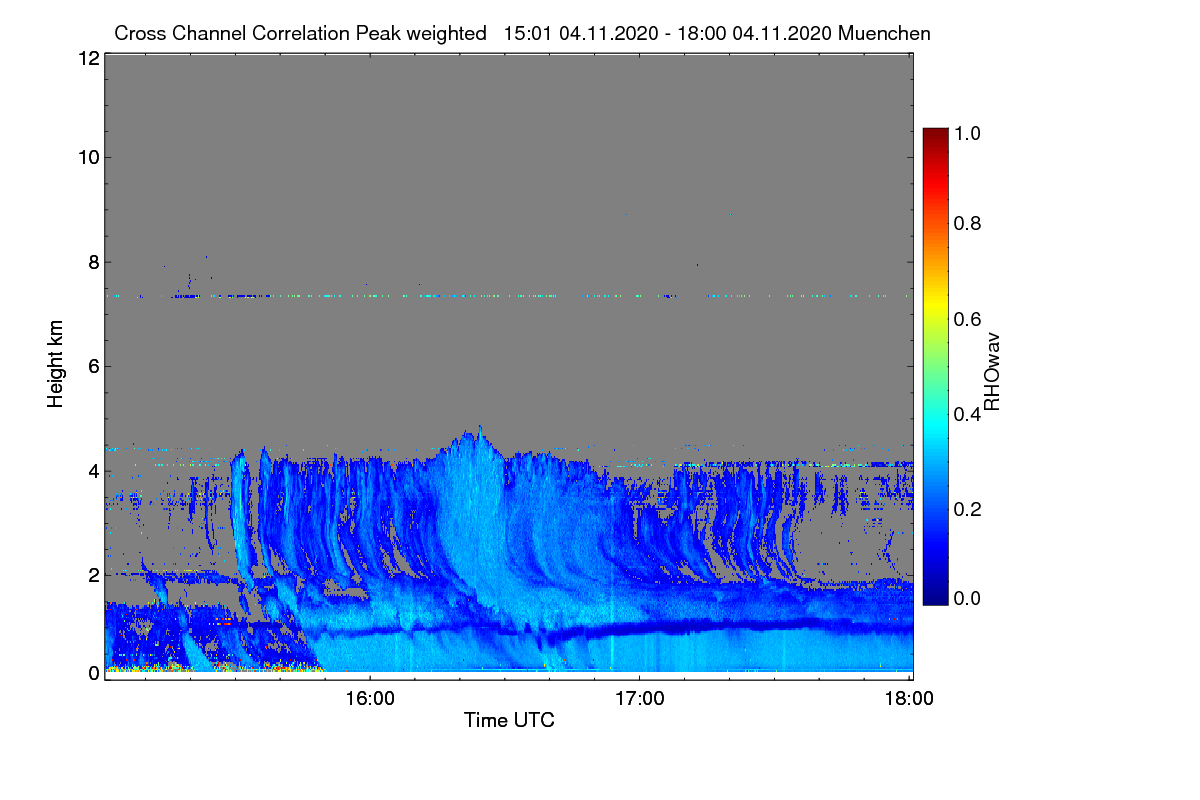Click the station name 'Muenchen' in the title
Viewport: 1200px width, 800px height.
point(885,33)
